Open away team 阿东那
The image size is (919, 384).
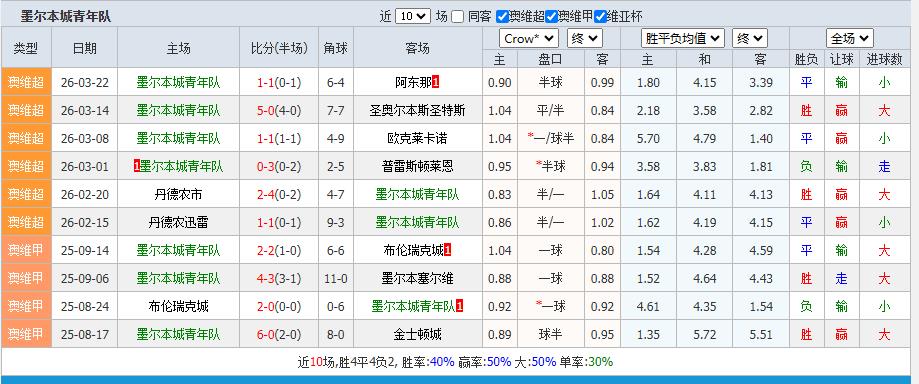tap(414, 83)
